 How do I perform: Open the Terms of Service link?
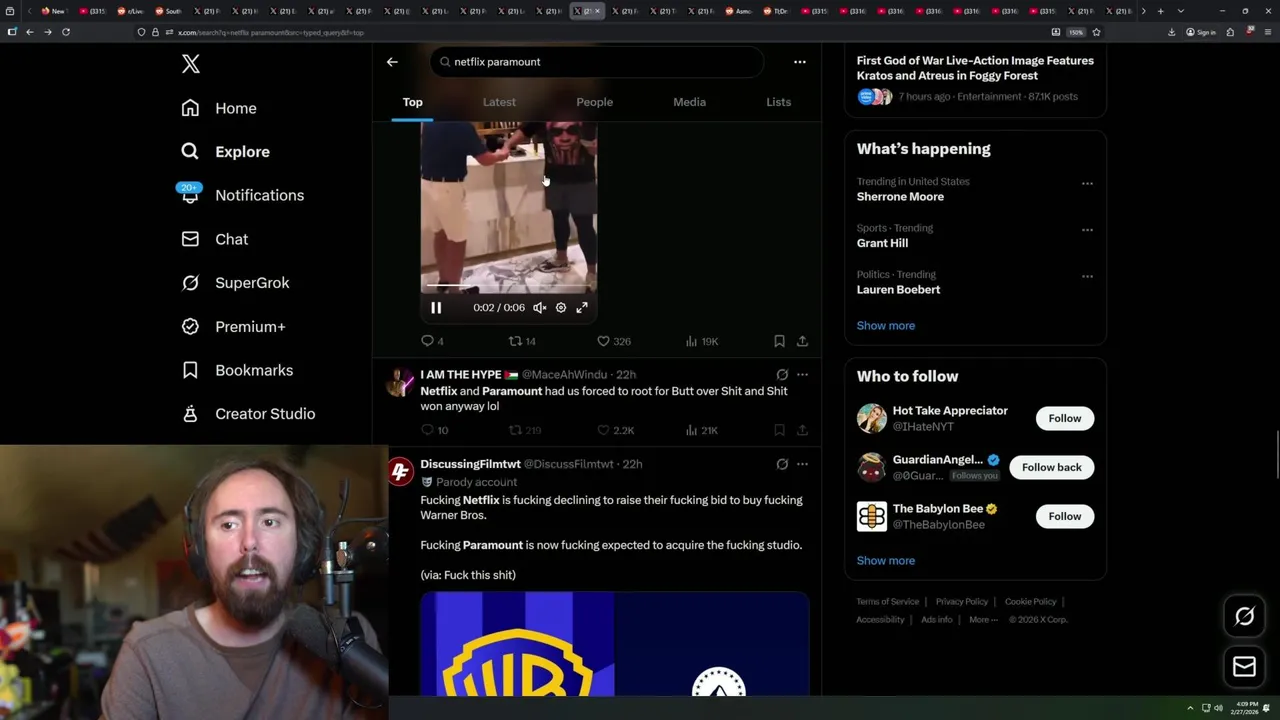tap(887, 602)
